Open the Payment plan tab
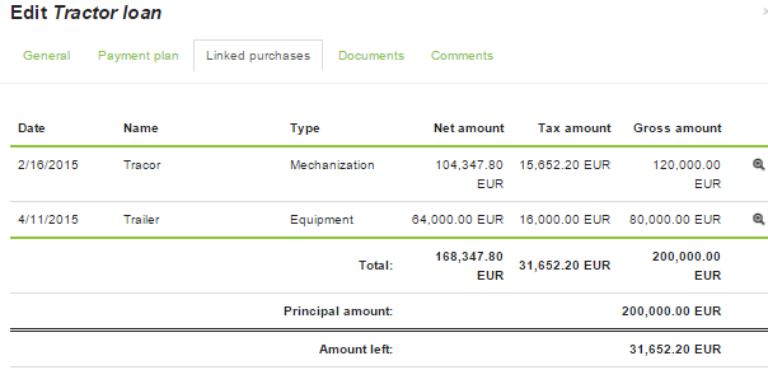The width and height of the screenshot is (768, 384). (138, 55)
